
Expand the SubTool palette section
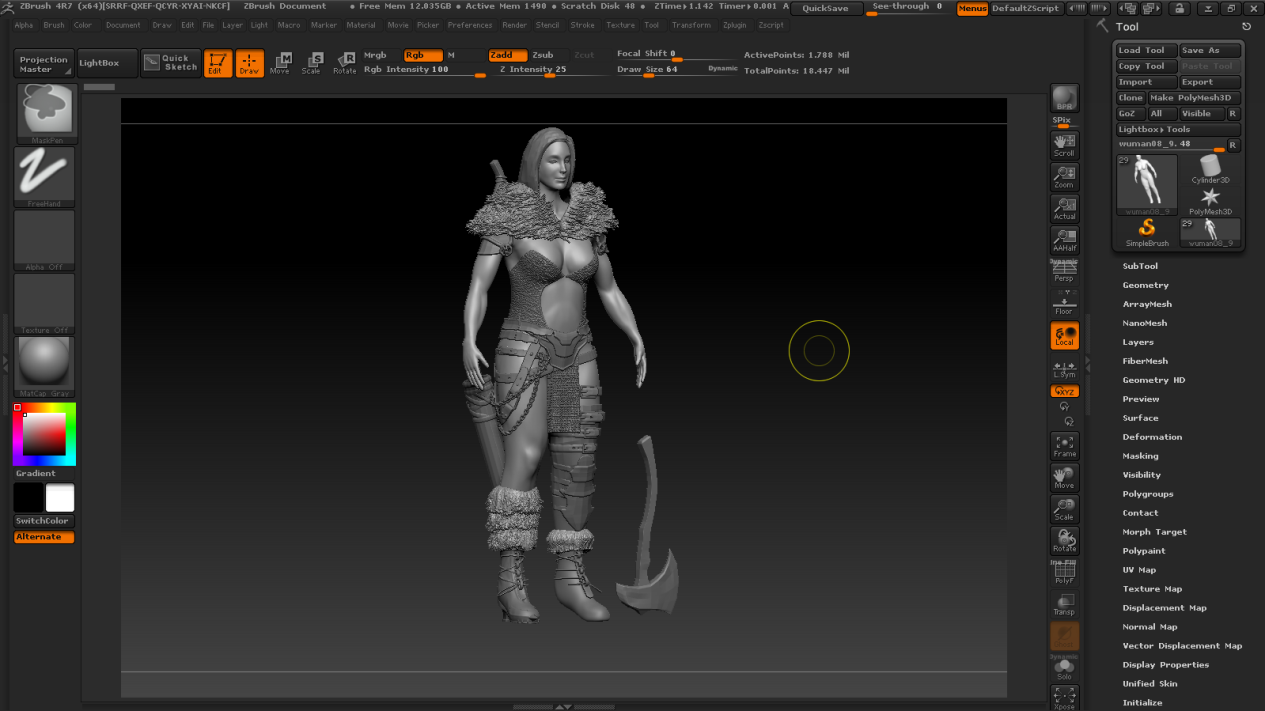pyautogui.click(x=1140, y=266)
